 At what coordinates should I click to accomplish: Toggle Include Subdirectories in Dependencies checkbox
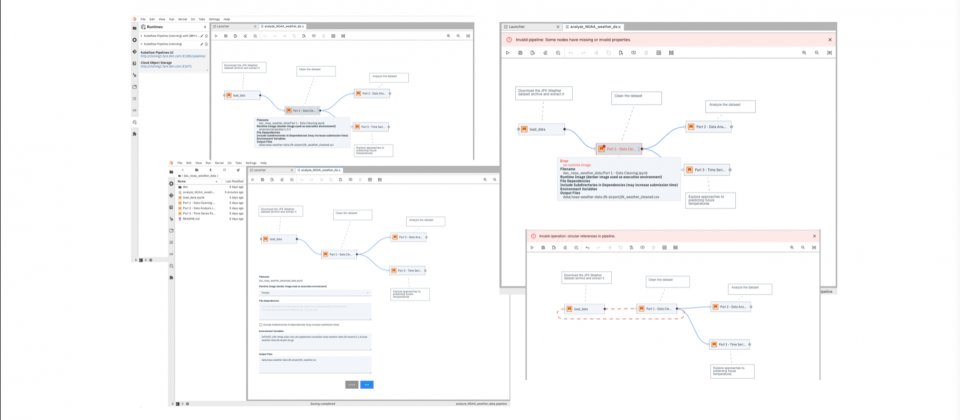(x=261, y=324)
